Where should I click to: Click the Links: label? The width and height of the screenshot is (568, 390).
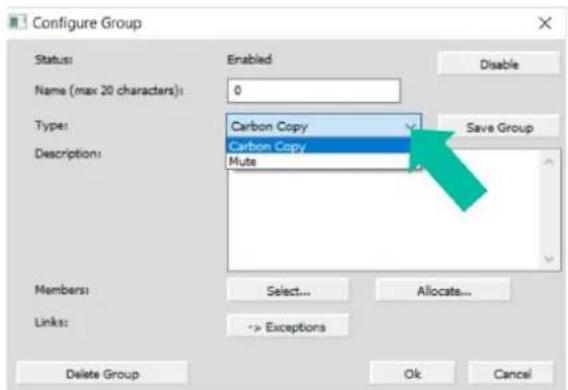click(51, 322)
